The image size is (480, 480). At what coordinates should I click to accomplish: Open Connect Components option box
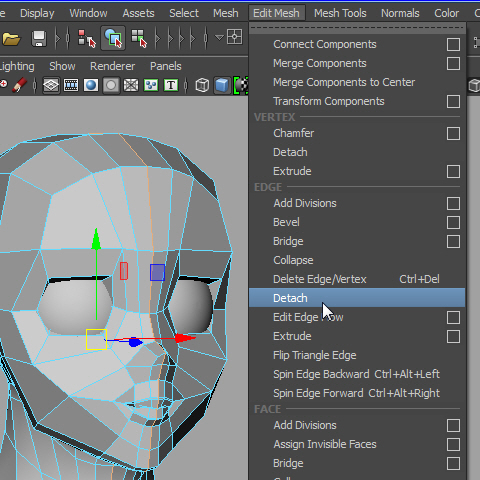(453, 44)
